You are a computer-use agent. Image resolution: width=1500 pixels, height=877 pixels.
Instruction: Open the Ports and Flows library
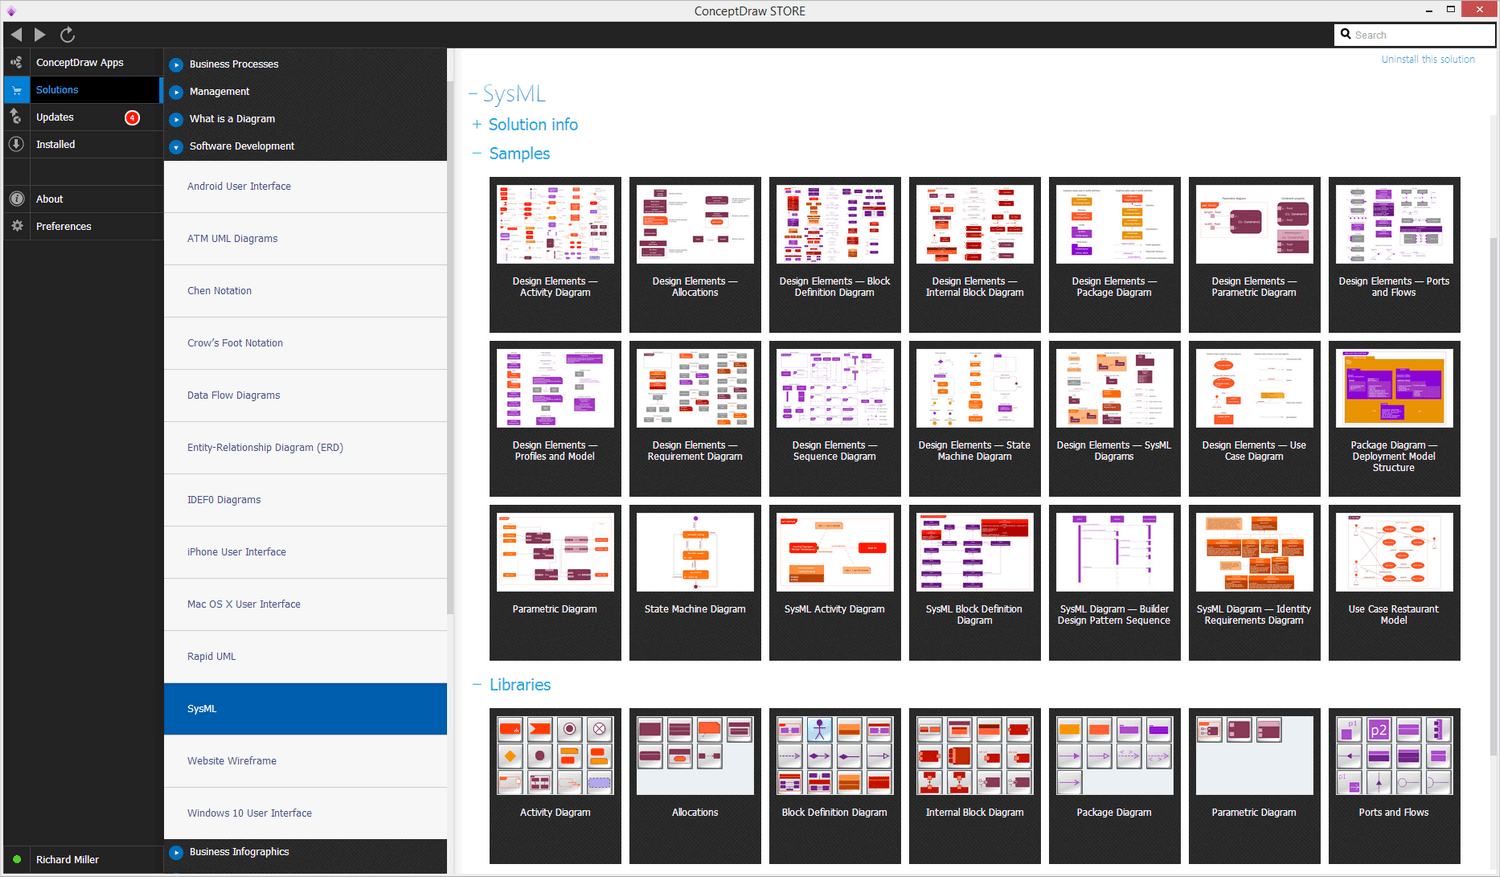tap(1394, 786)
